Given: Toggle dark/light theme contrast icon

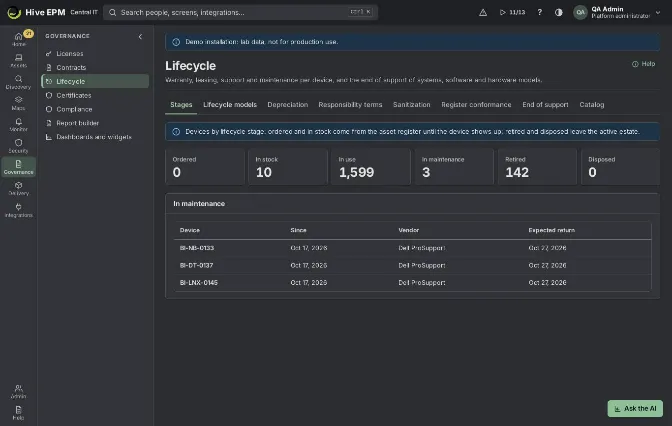Looking at the screenshot, I should (558, 12).
